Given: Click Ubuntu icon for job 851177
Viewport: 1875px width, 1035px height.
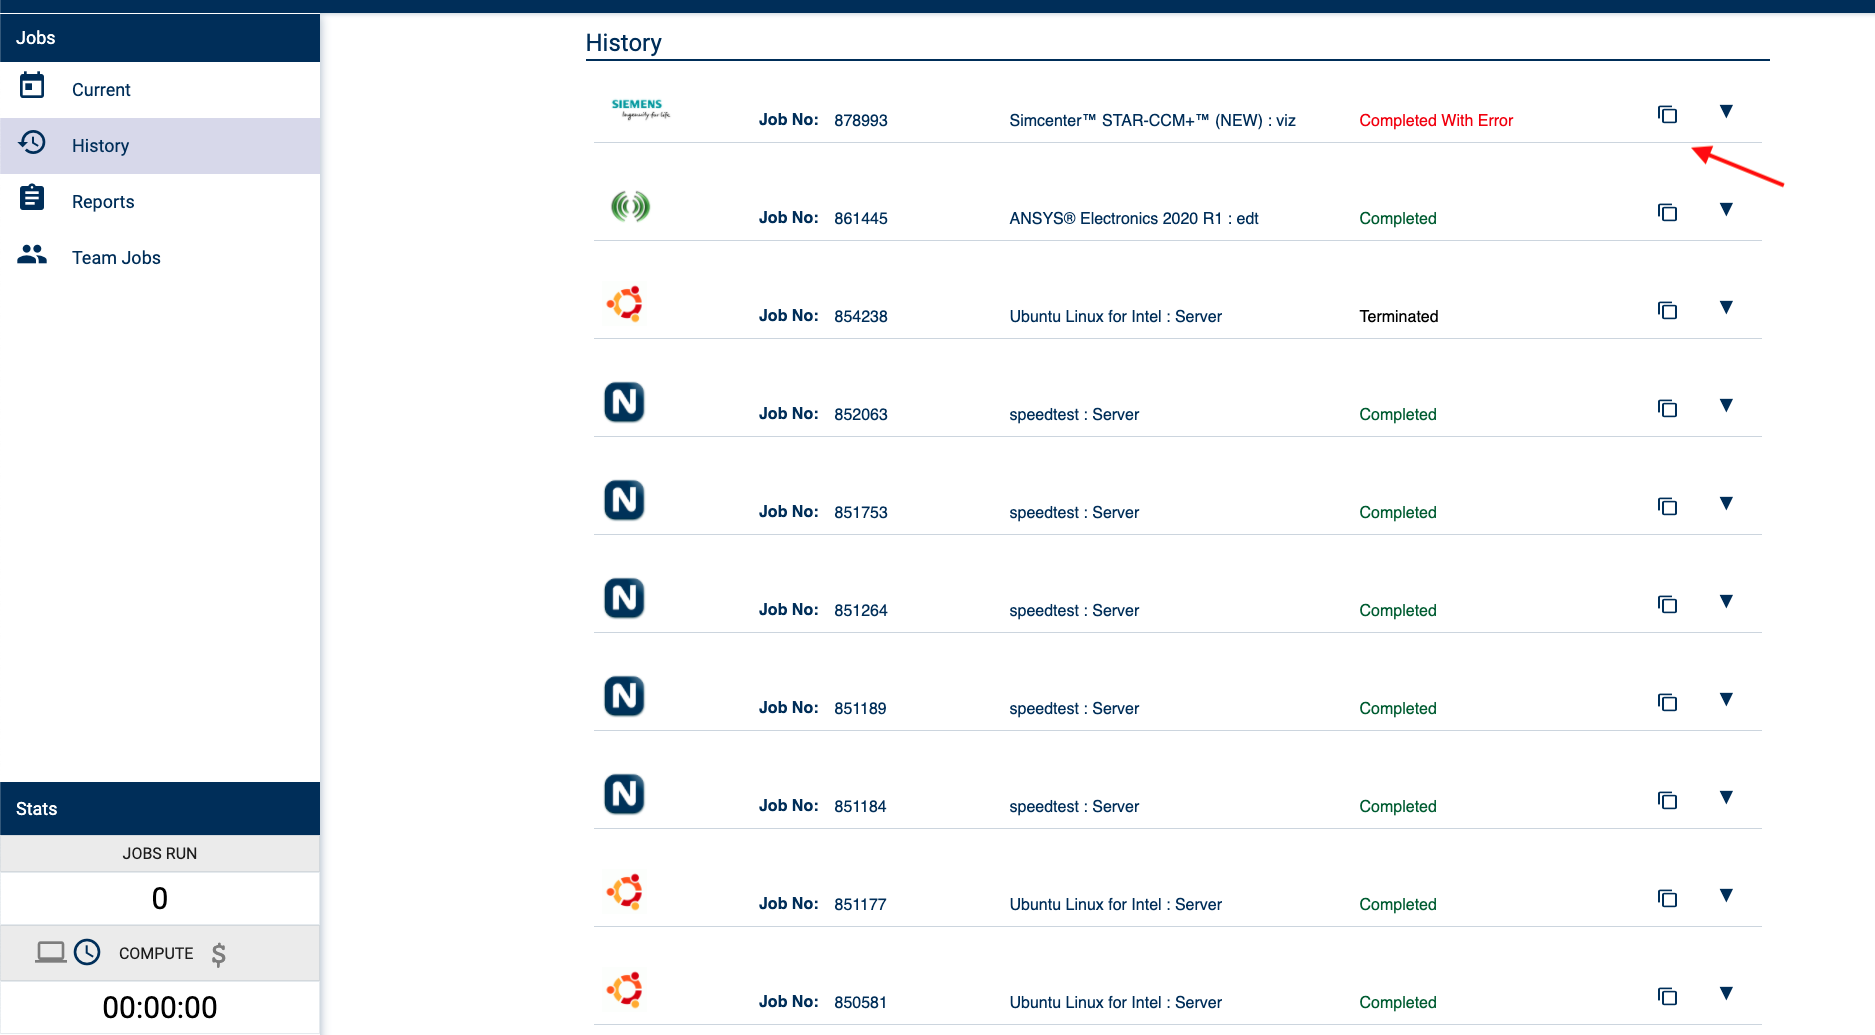Looking at the screenshot, I should coord(625,892).
